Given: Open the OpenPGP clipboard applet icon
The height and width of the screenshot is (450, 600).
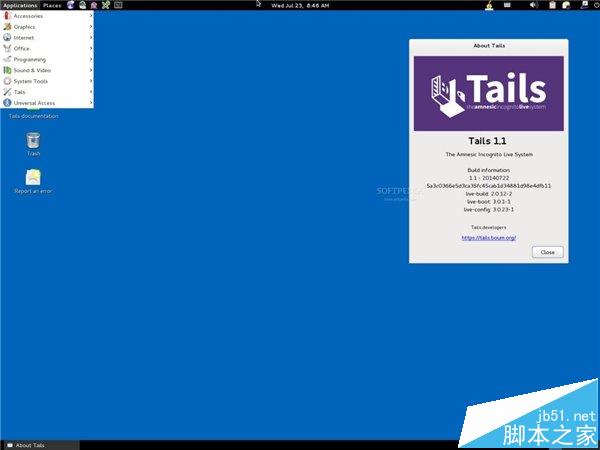Looking at the screenshot, I should (552, 5).
